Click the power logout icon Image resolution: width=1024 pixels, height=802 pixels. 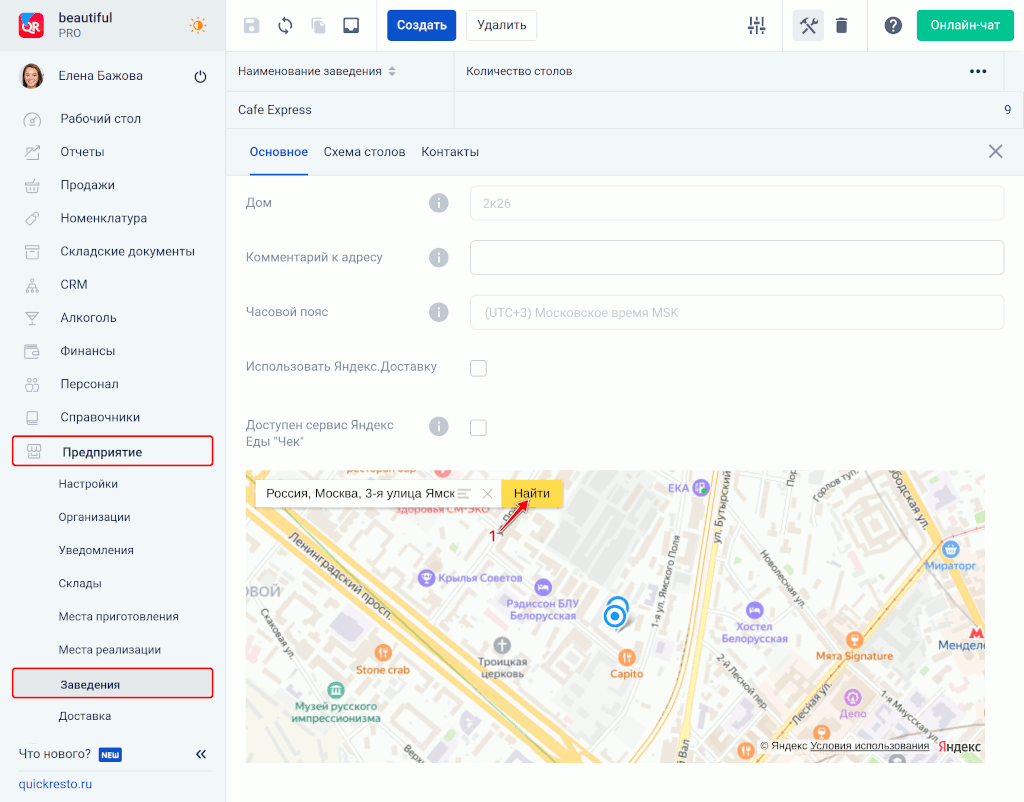[200, 76]
